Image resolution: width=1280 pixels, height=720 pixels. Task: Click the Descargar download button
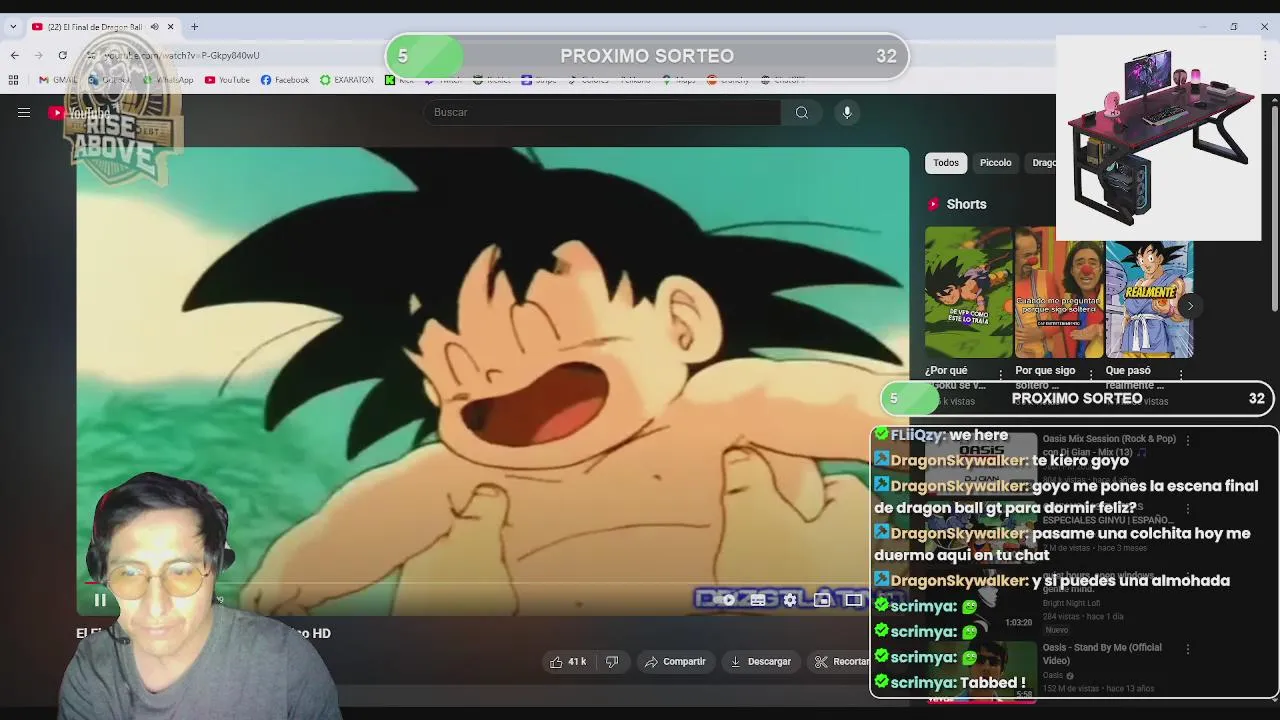761,661
